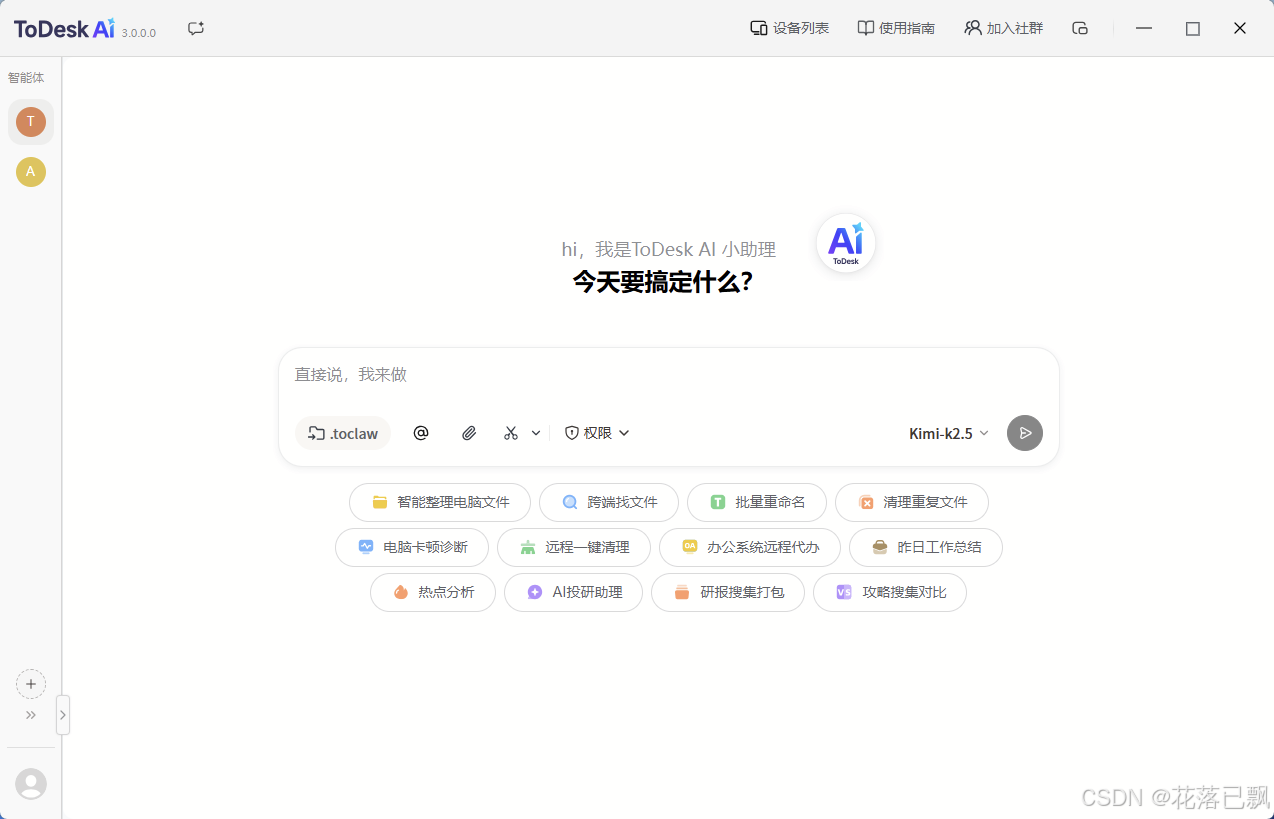Expand sidebar with double-arrow icon
Viewport: 1274px width, 819px height.
click(x=31, y=715)
